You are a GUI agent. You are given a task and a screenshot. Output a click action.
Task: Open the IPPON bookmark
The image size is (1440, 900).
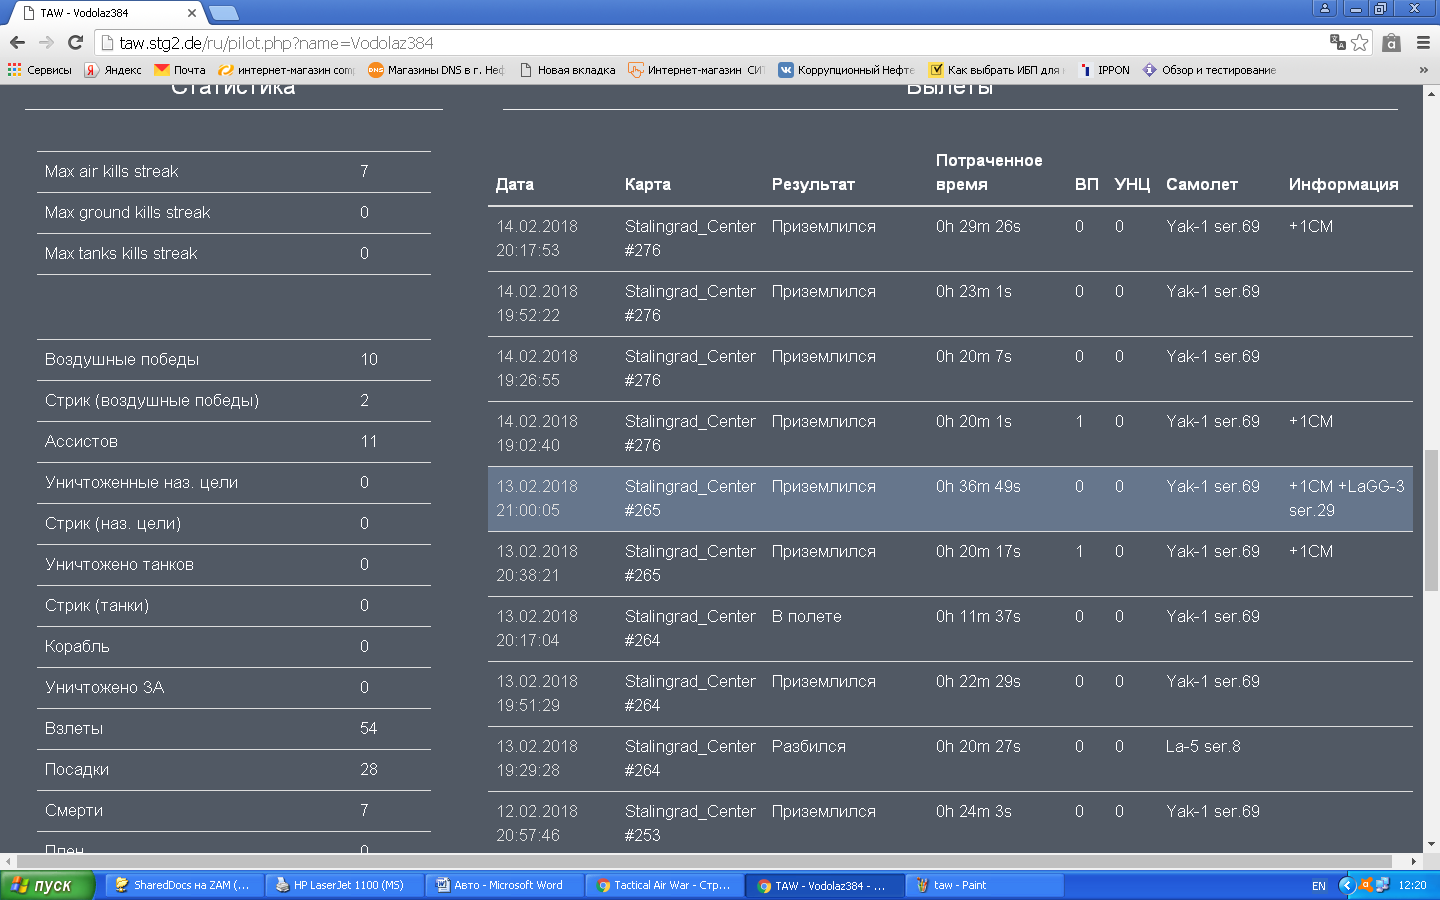pyautogui.click(x=1104, y=70)
